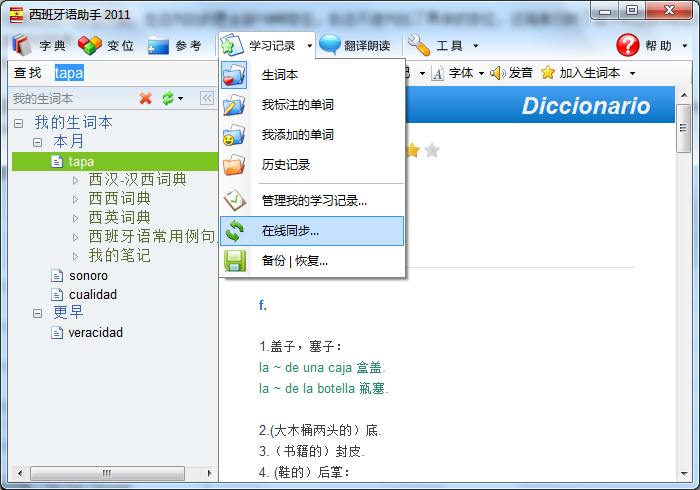Select veracidad in the word list
The height and width of the screenshot is (490, 700).
96,332
